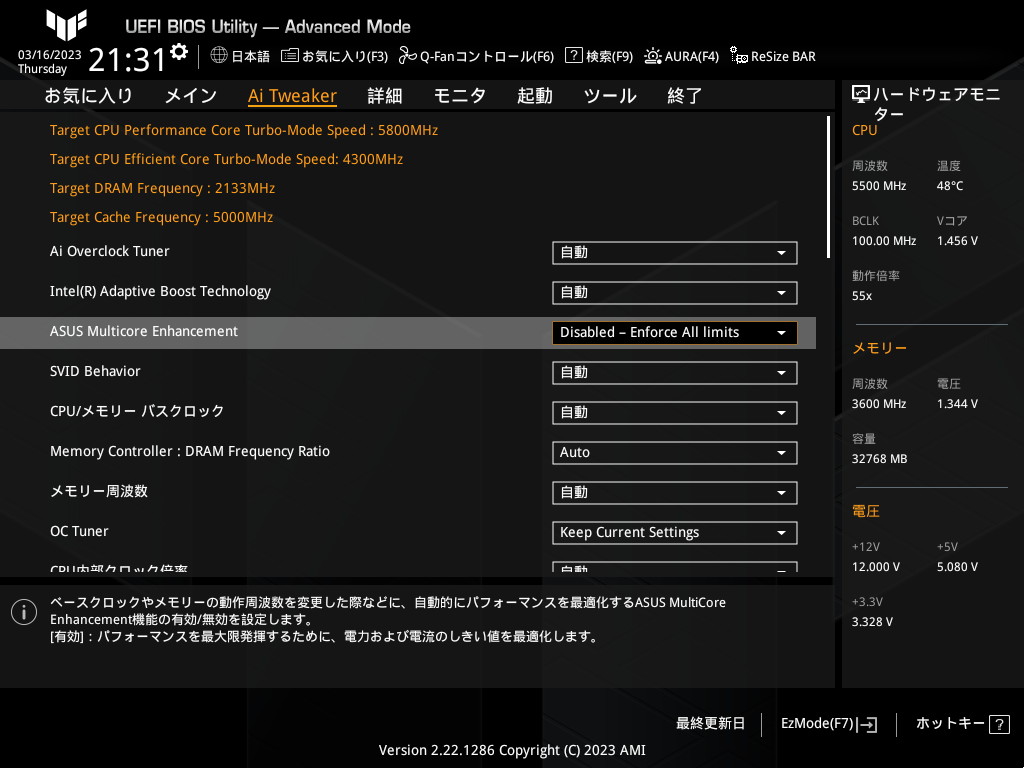Click 日本語 language label

[251, 56]
